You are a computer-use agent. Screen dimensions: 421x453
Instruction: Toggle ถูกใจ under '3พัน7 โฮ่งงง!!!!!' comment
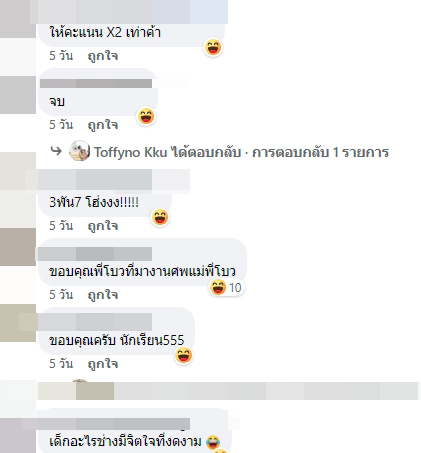tap(103, 226)
